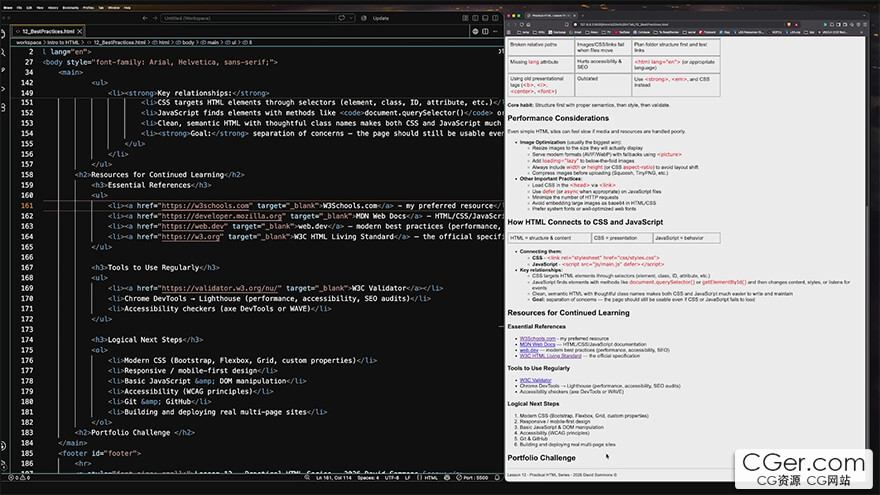Click the w3schools.com URL in line 161
This screenshot has width=880, height=495.
click(205, 205)
